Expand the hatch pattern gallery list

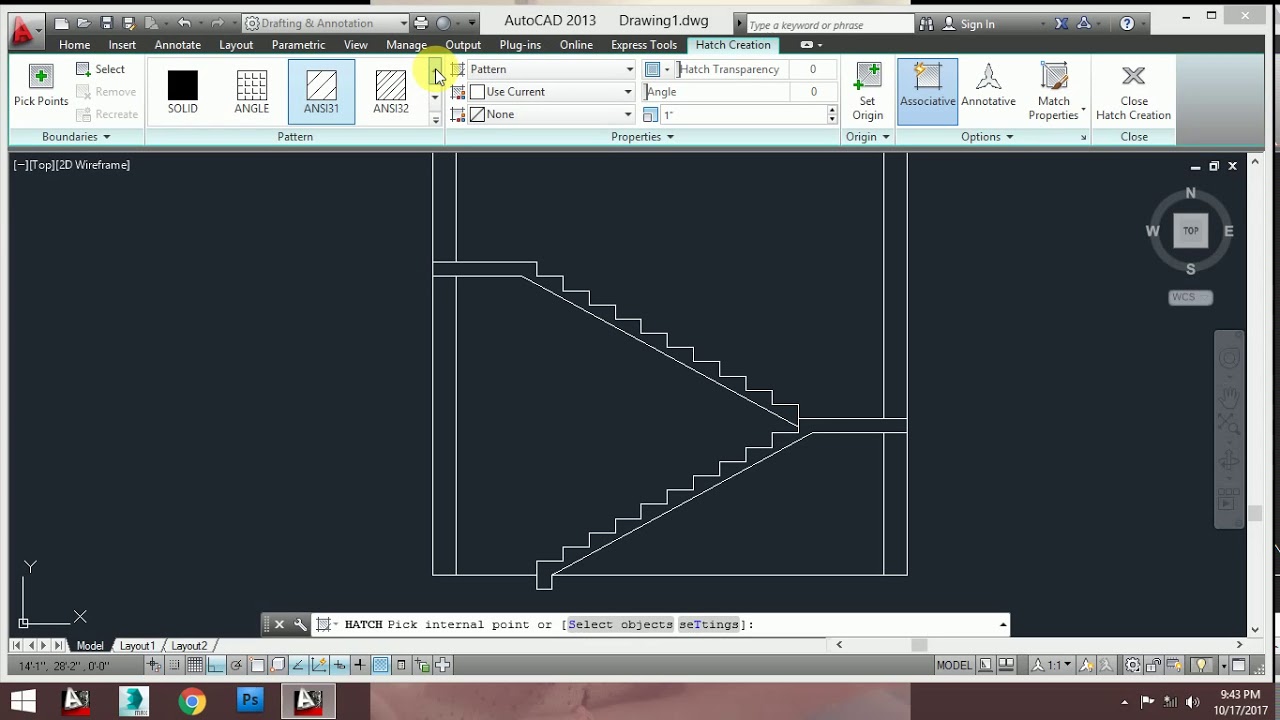(x=435, y=120)
